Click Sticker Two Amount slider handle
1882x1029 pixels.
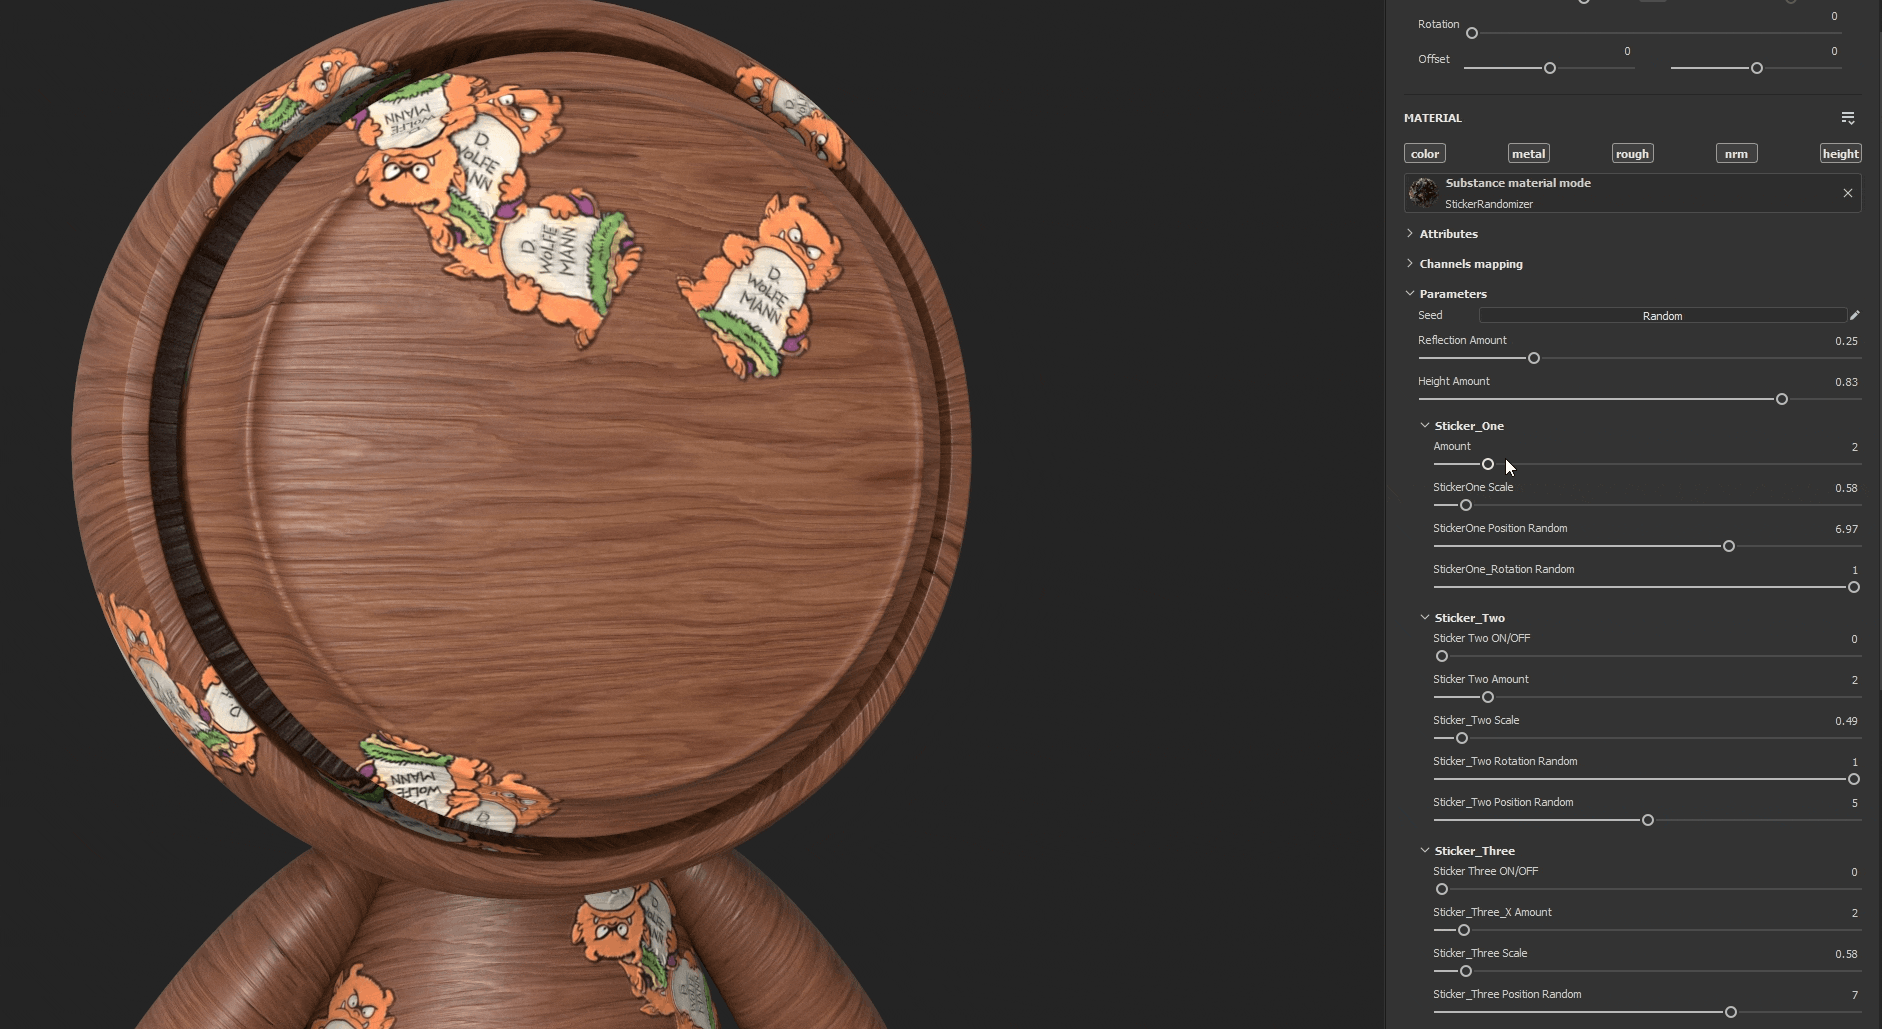(x=1488, y=697)
